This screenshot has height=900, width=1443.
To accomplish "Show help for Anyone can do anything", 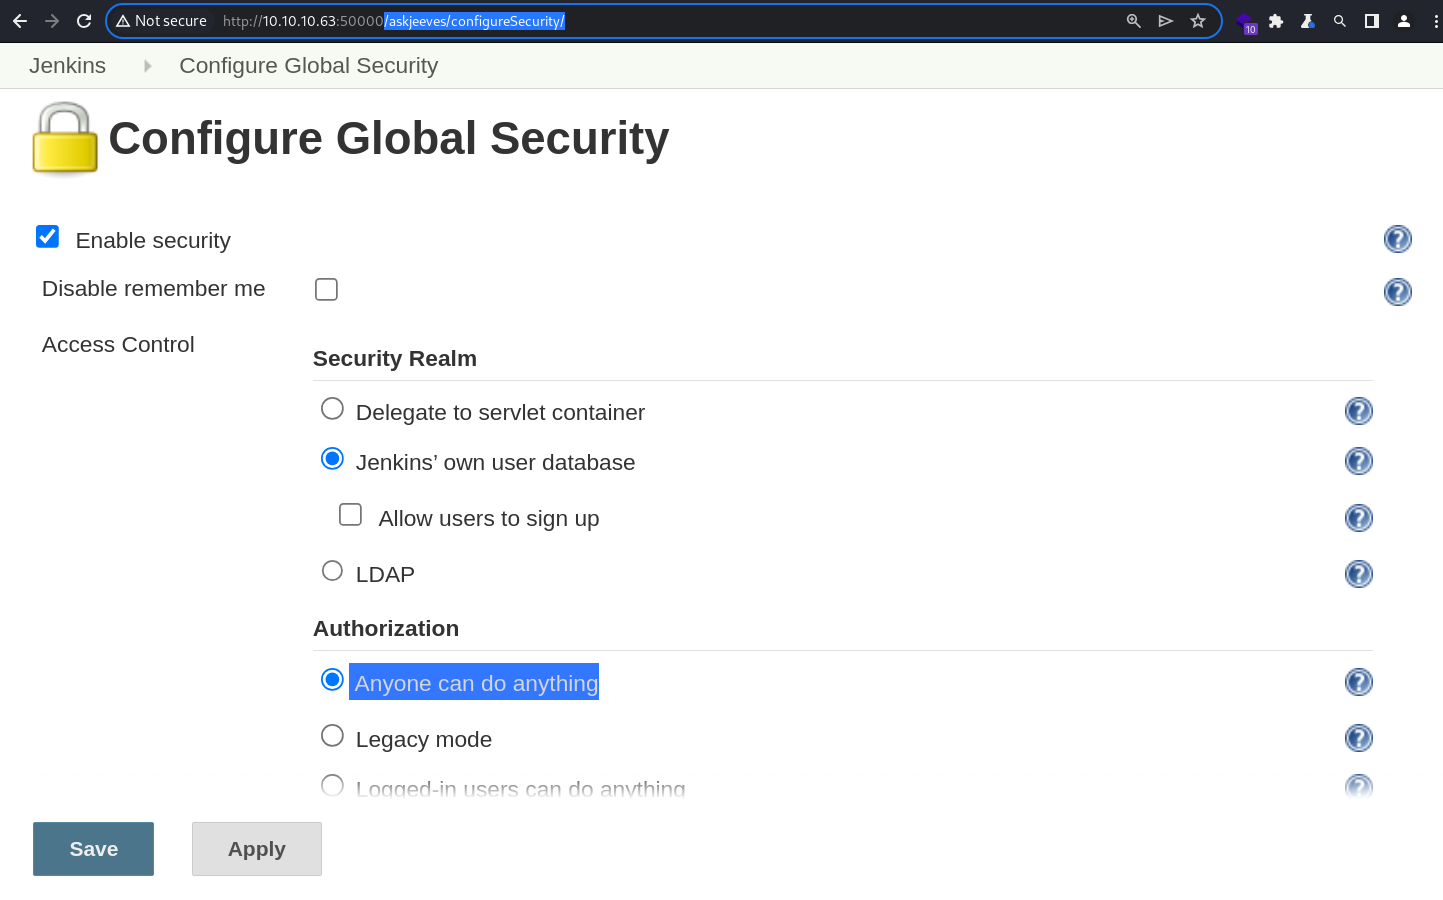I will click(x=1358, y=682).
